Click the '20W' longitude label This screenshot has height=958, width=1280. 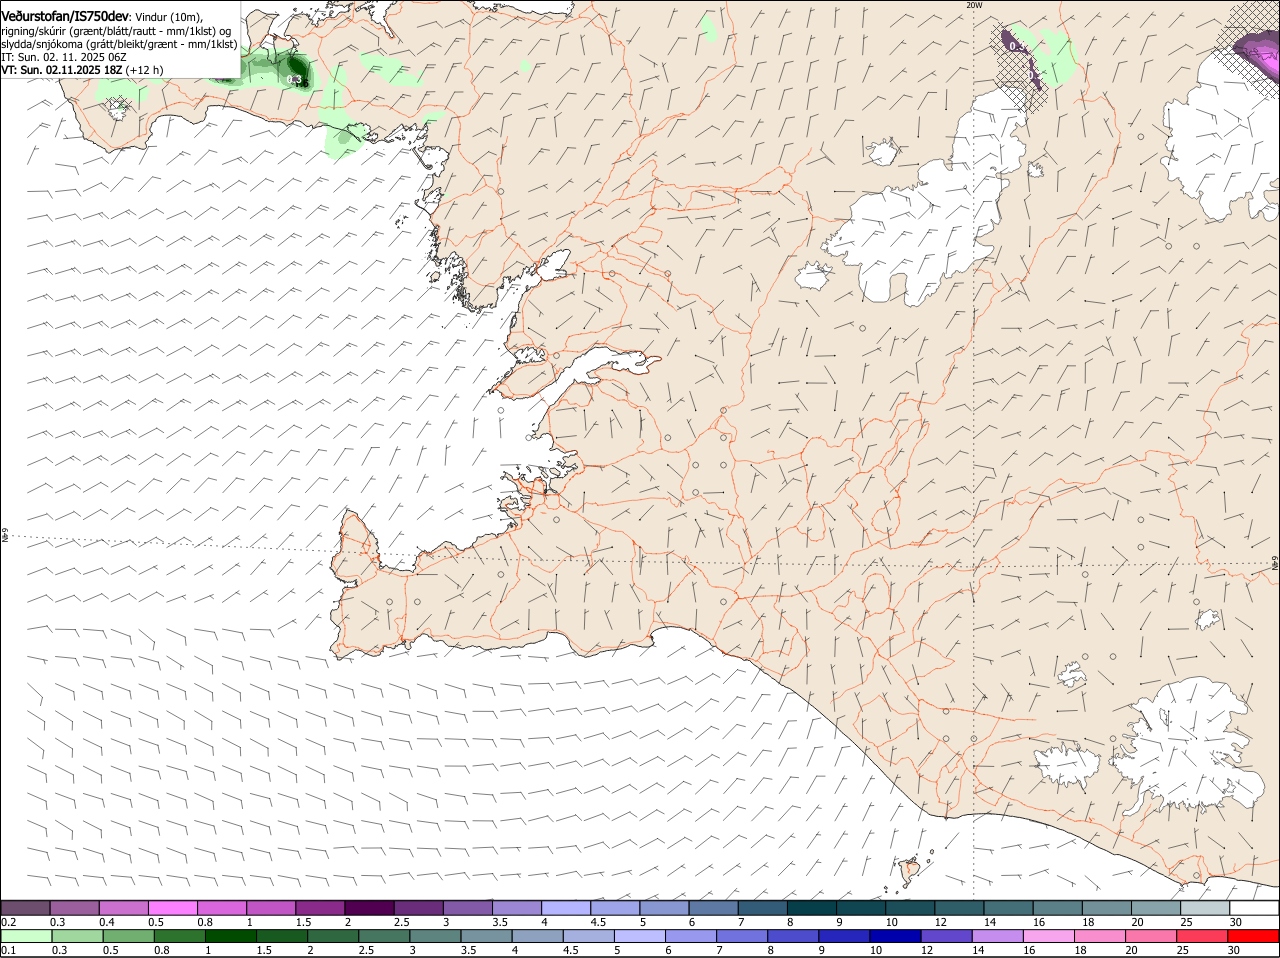974,5
